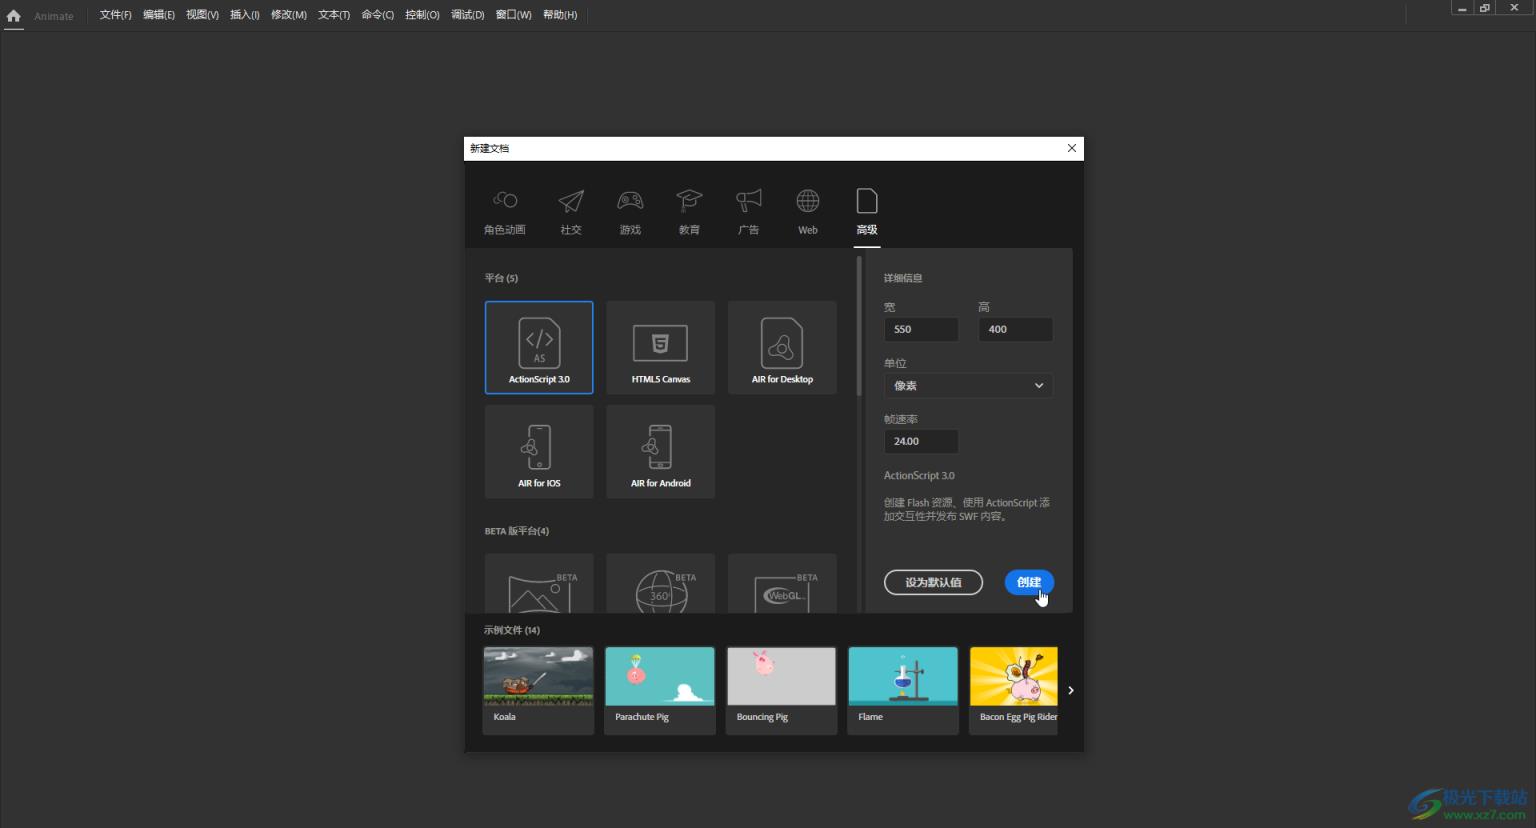The image size is (1536, 828).
Task: Choose the ActionScript 3.0 platform
Action: coord(539,347)
